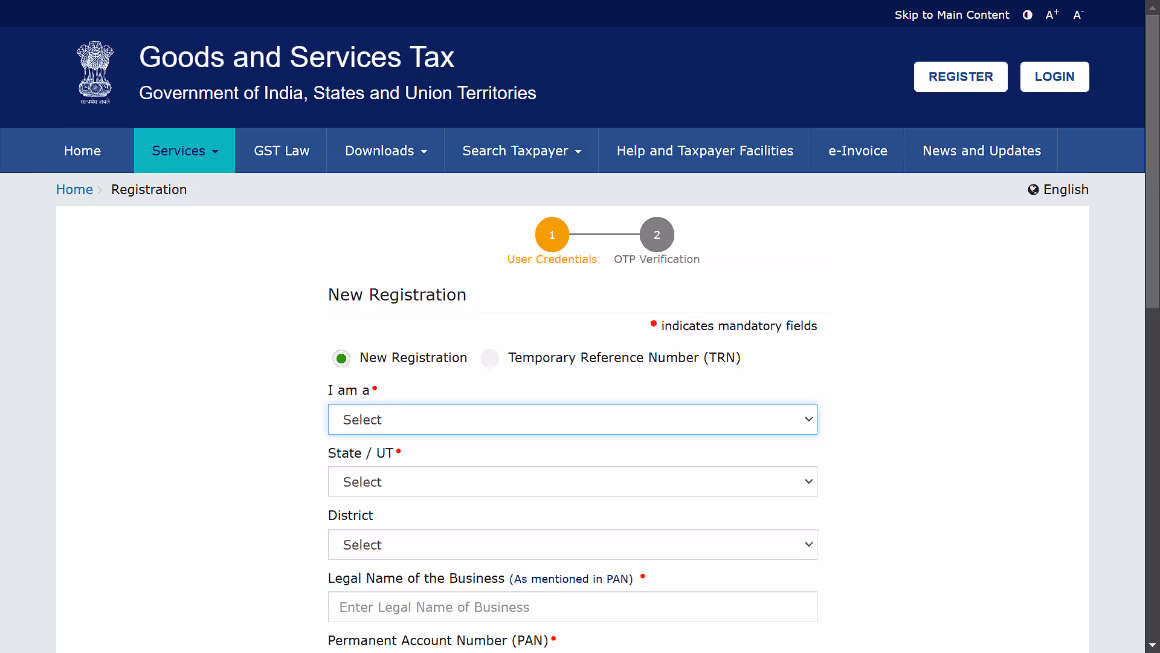This screenshot has height=653, width=1160.
Task: Click the globe language icon
Action: (x=1033, y=190)
